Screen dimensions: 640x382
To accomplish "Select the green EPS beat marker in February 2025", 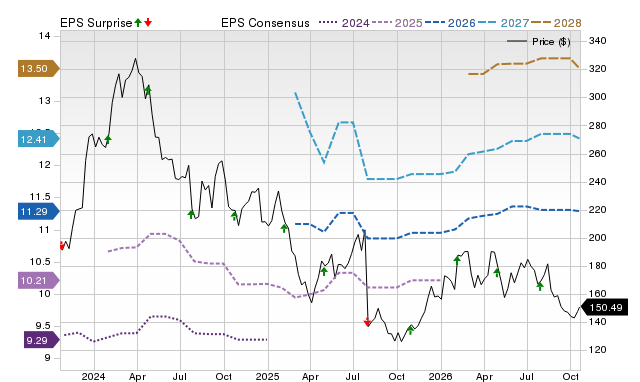I will tap(284, 228).
